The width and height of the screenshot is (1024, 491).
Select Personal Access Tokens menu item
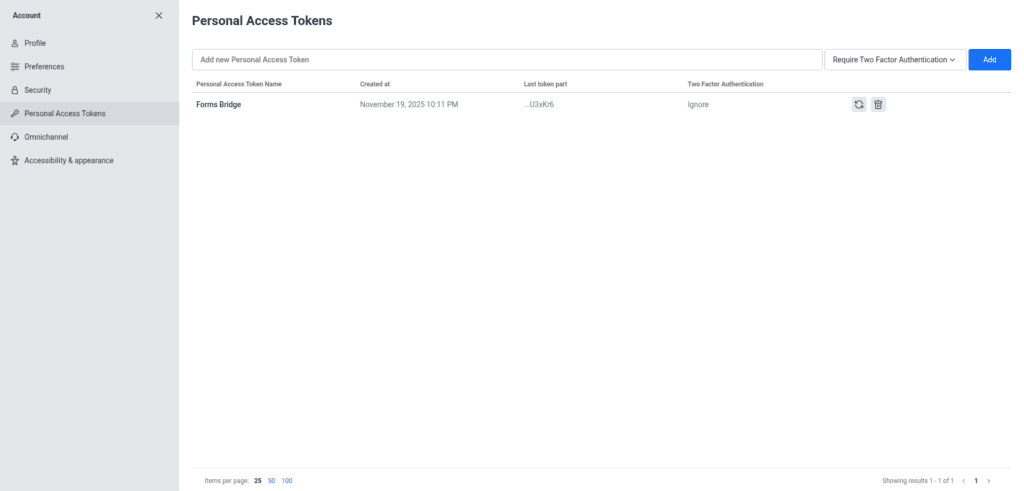tap(89, 114)
